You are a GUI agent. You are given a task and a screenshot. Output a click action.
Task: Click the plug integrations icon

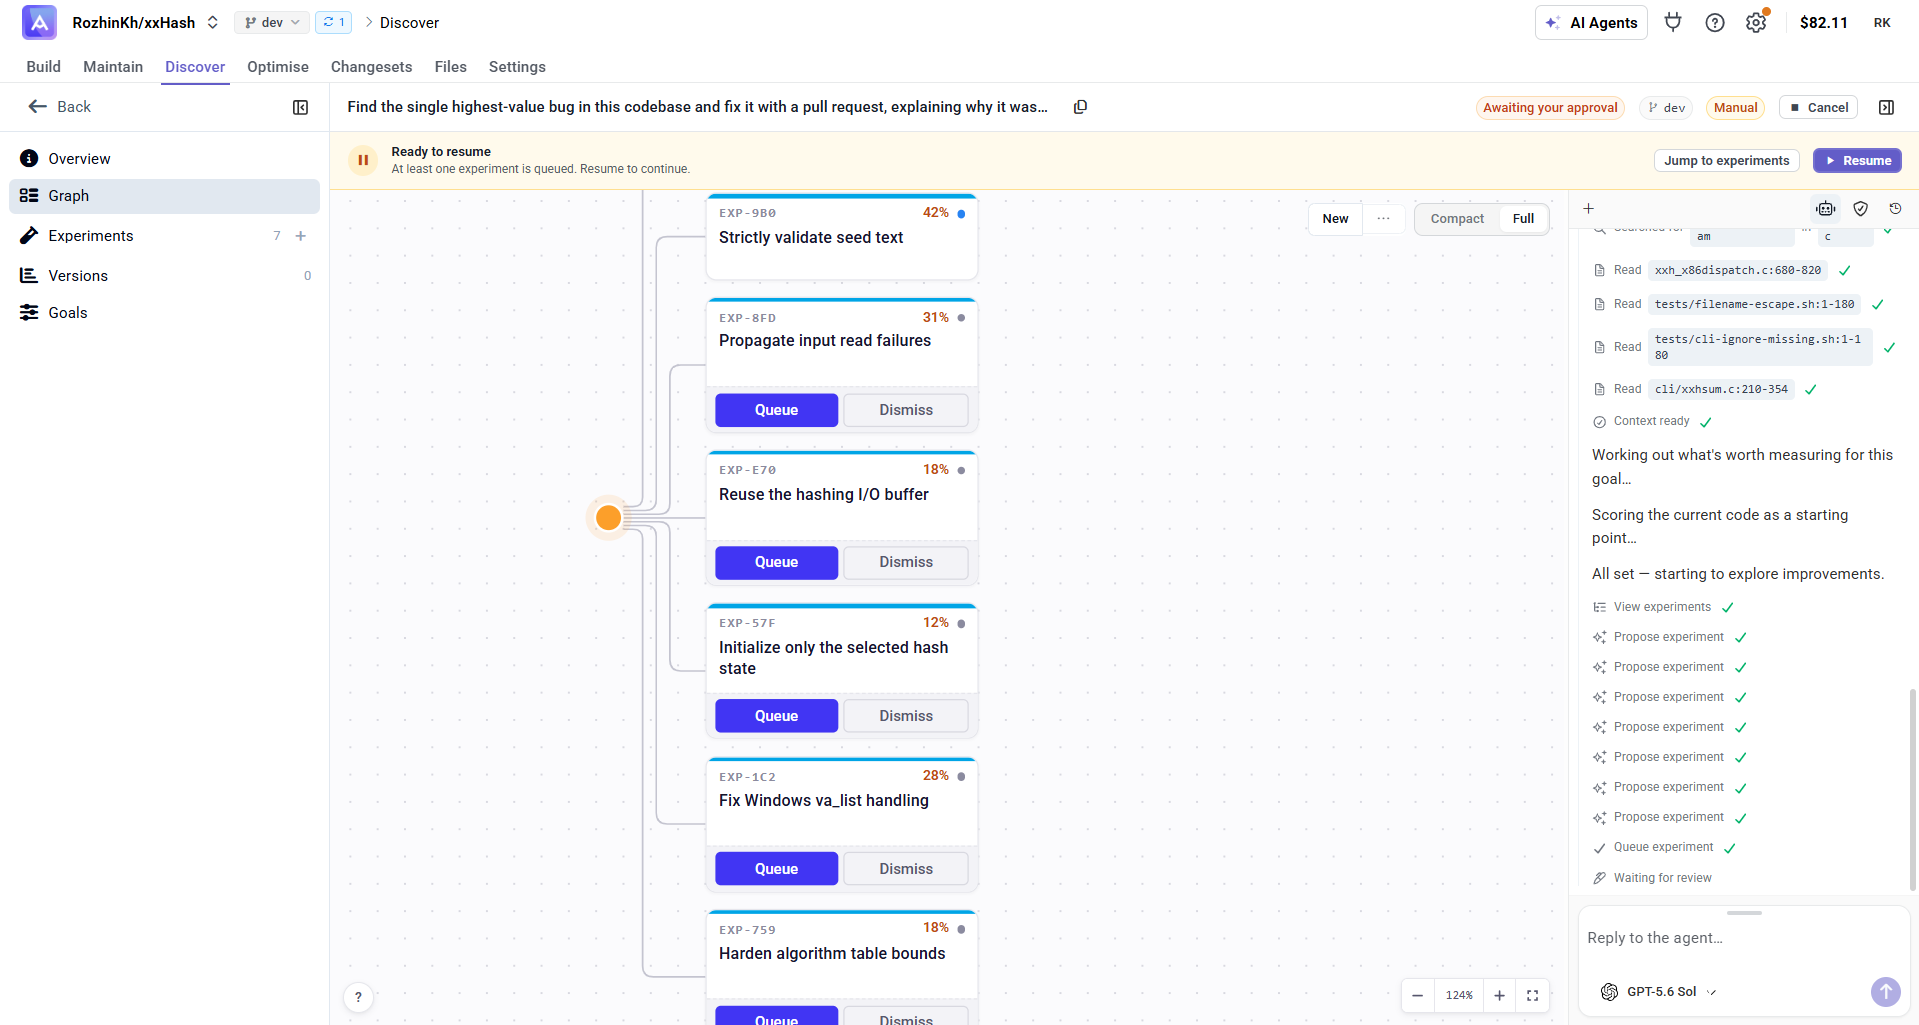pos(1673,22)
